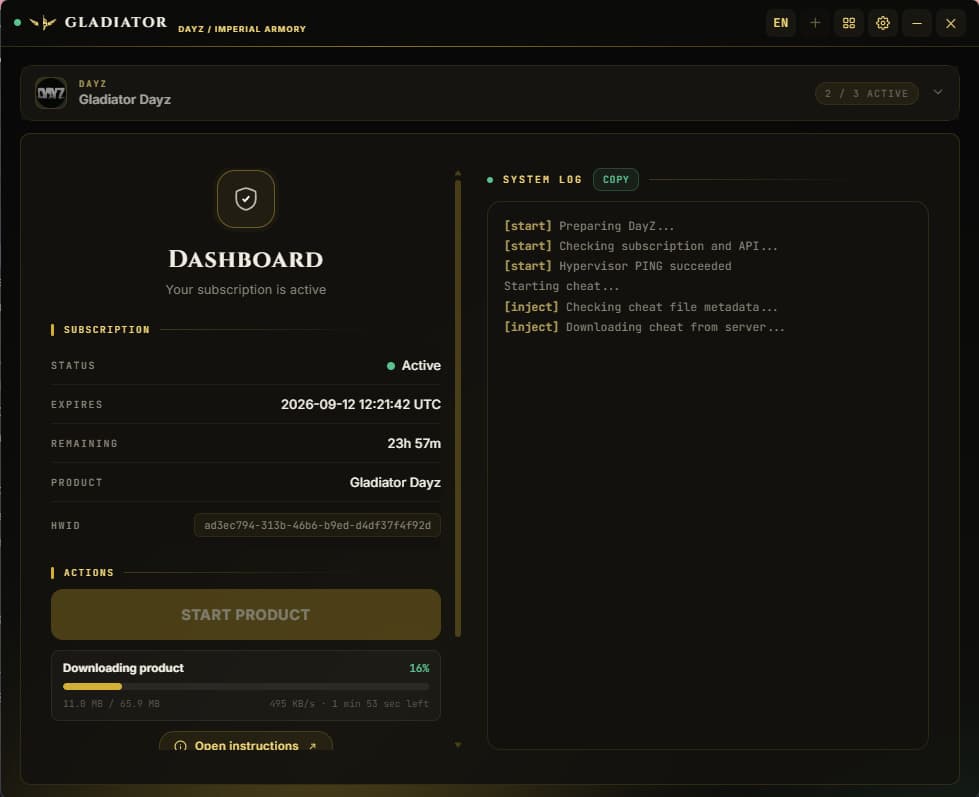Click the scrollbar down arrow in dashboard panel
Image resolution: width=979 pixels, height=797 pixels.
[458, 745]
